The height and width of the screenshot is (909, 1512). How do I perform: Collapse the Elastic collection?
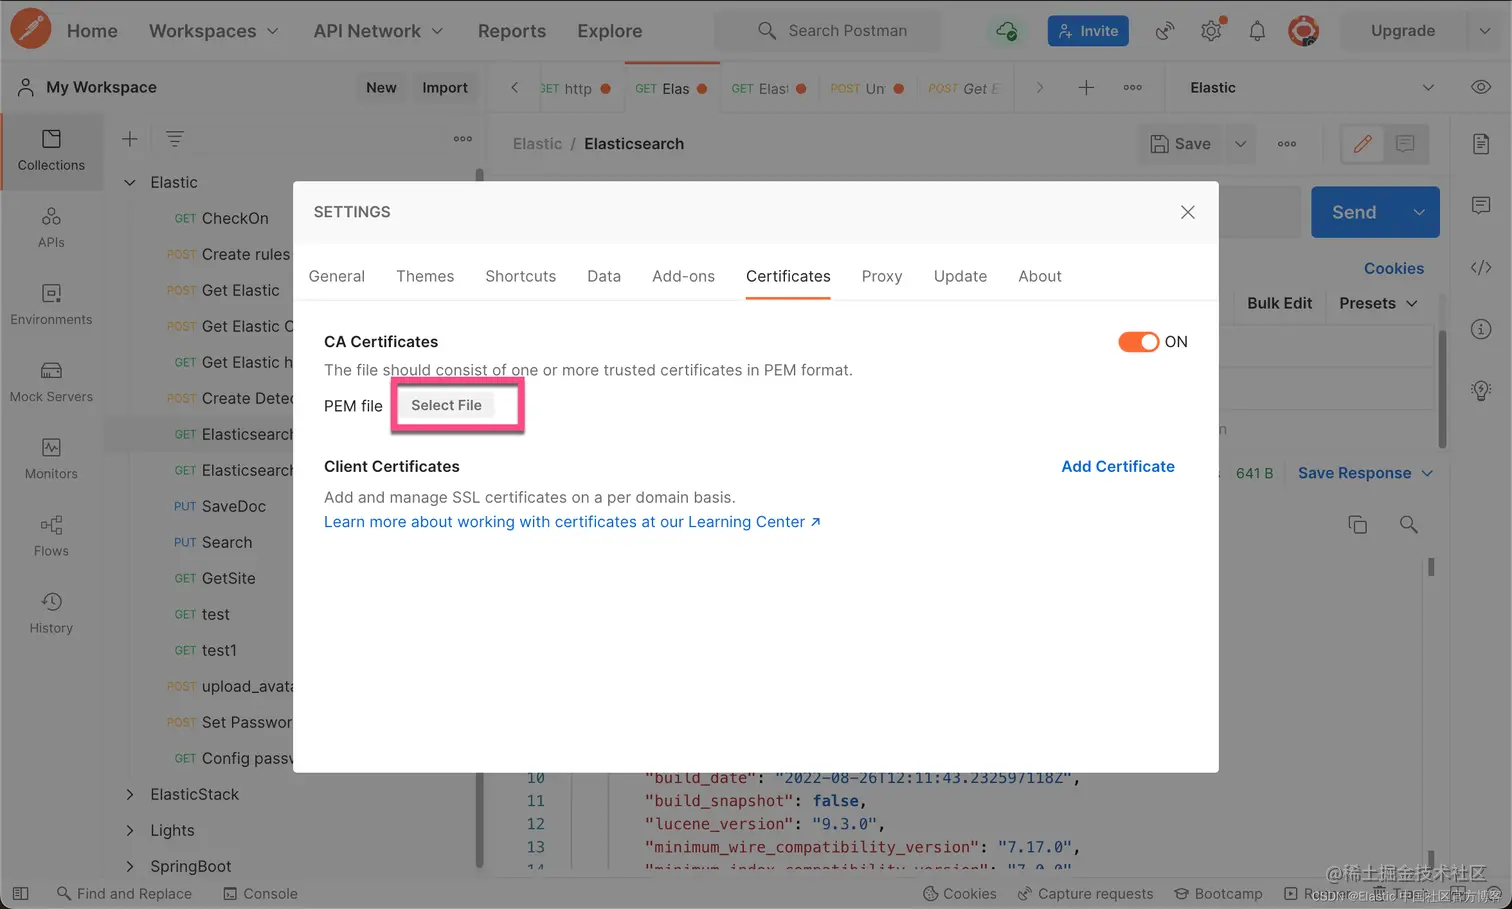(x=130, y=182)
